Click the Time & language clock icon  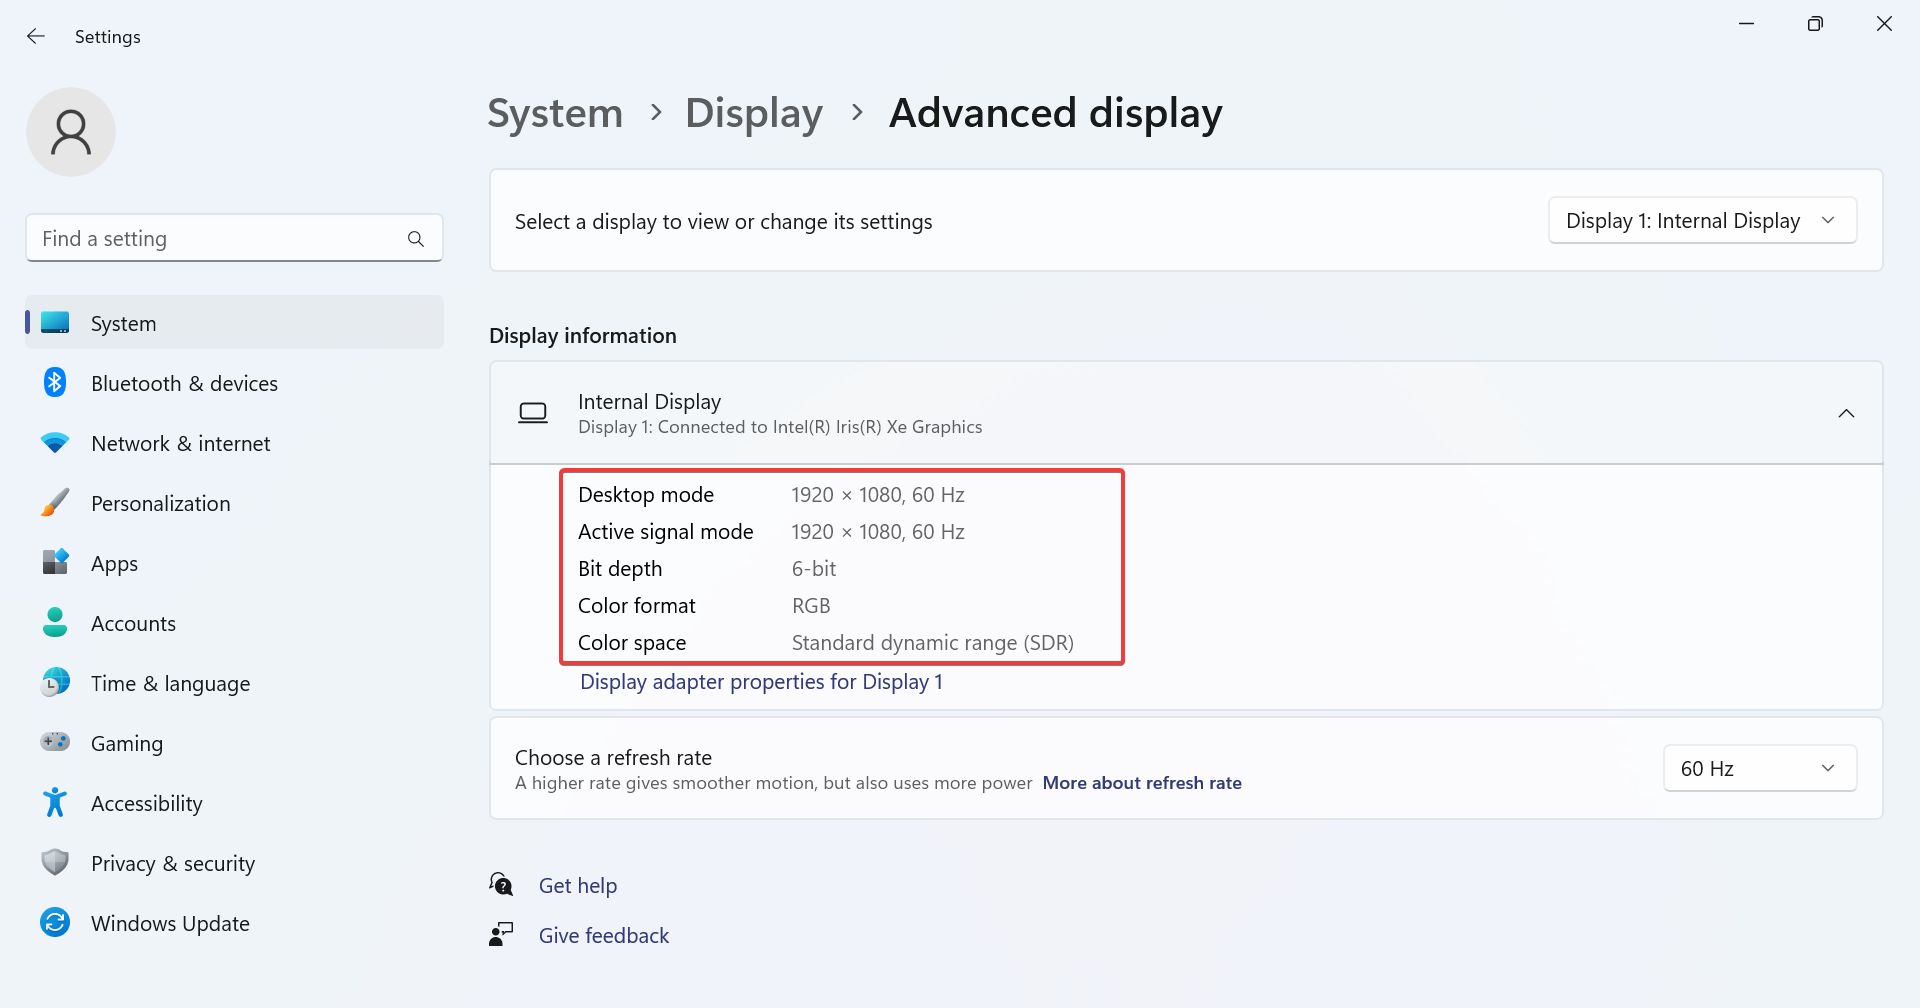point(55,683)
